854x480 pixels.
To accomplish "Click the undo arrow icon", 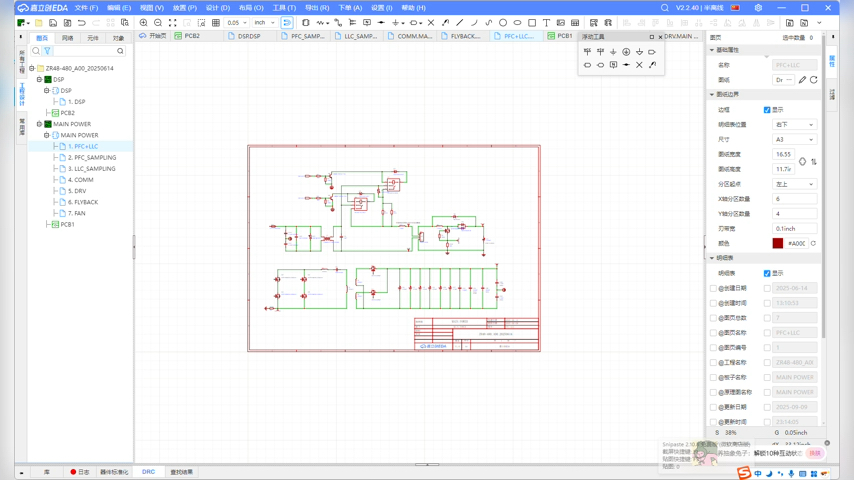I will pyautogui.click(x=82, y=23).
